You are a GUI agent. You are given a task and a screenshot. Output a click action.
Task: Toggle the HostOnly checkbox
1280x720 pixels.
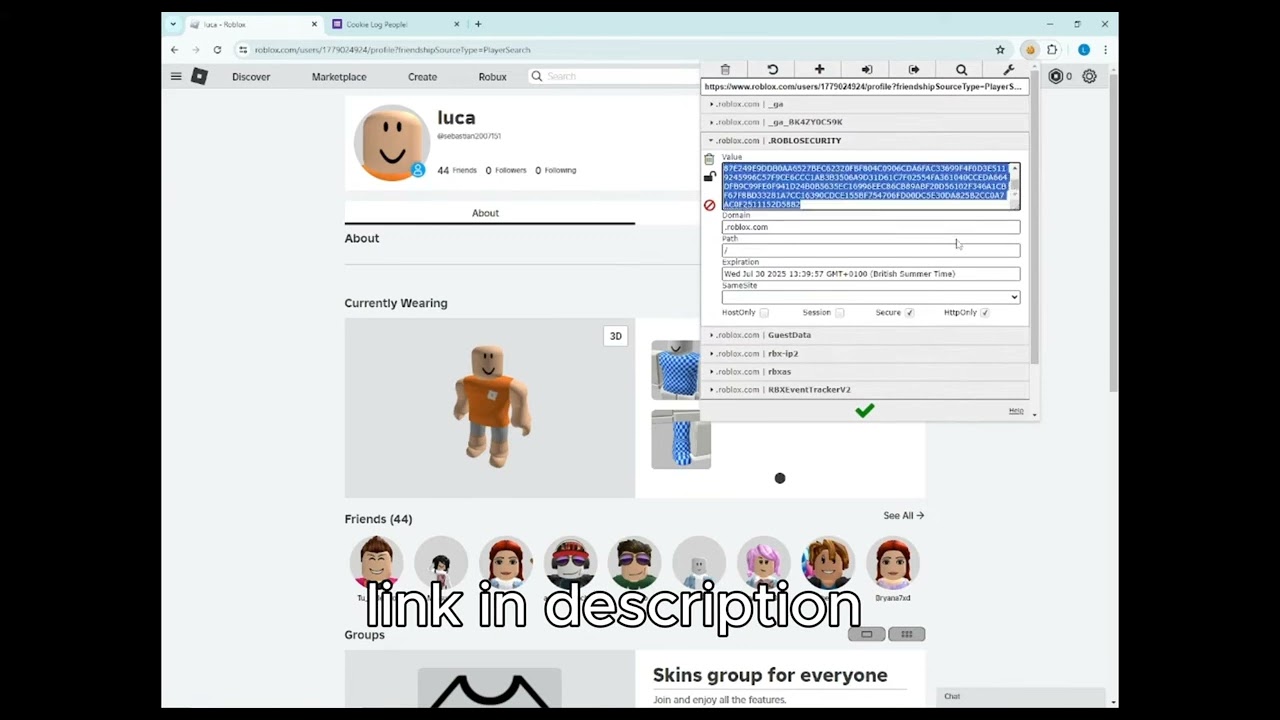click(764, 313)
